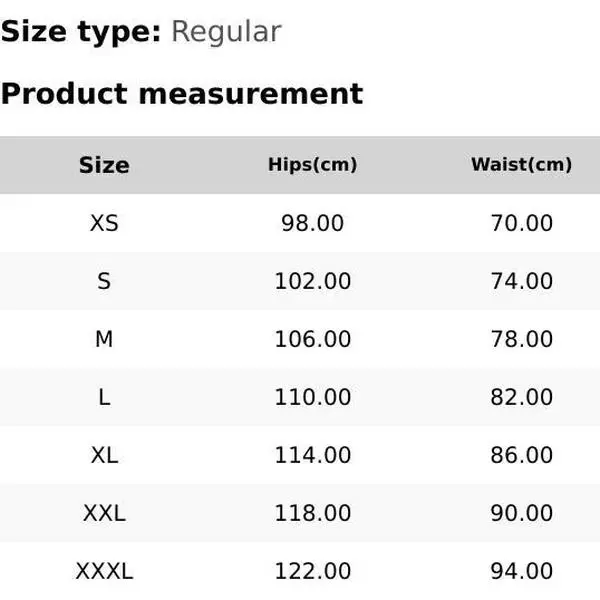The image size is (600, 600).
Task: Click the 70.00 waist value
Action: (521, 223)
